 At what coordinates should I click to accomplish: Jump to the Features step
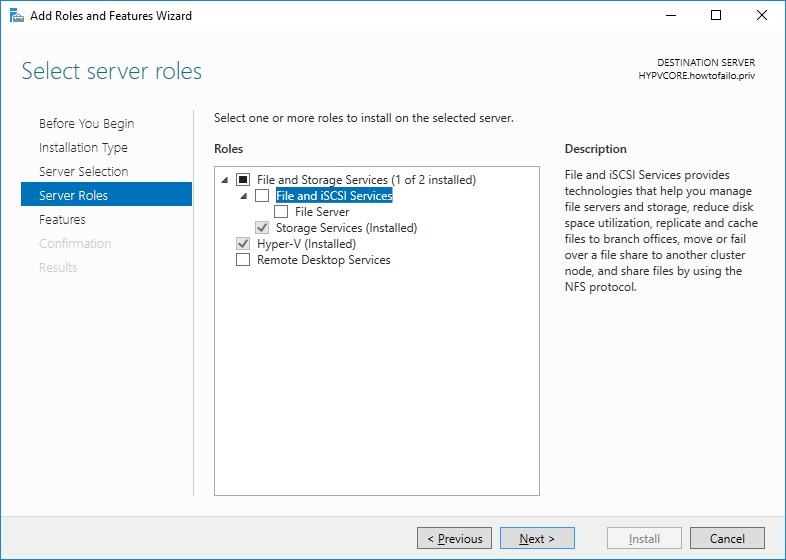click(62, 220)
